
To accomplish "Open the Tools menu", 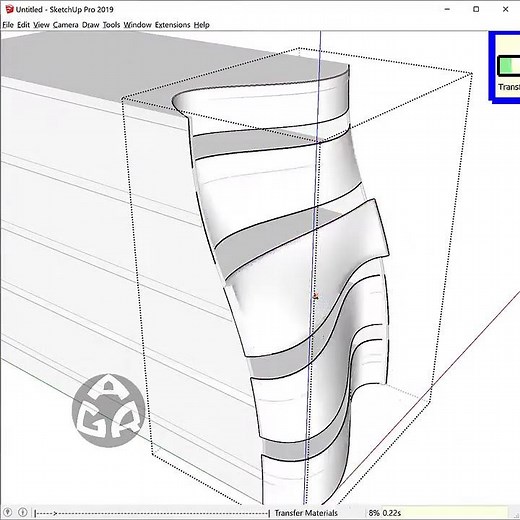I will point(111,25).
